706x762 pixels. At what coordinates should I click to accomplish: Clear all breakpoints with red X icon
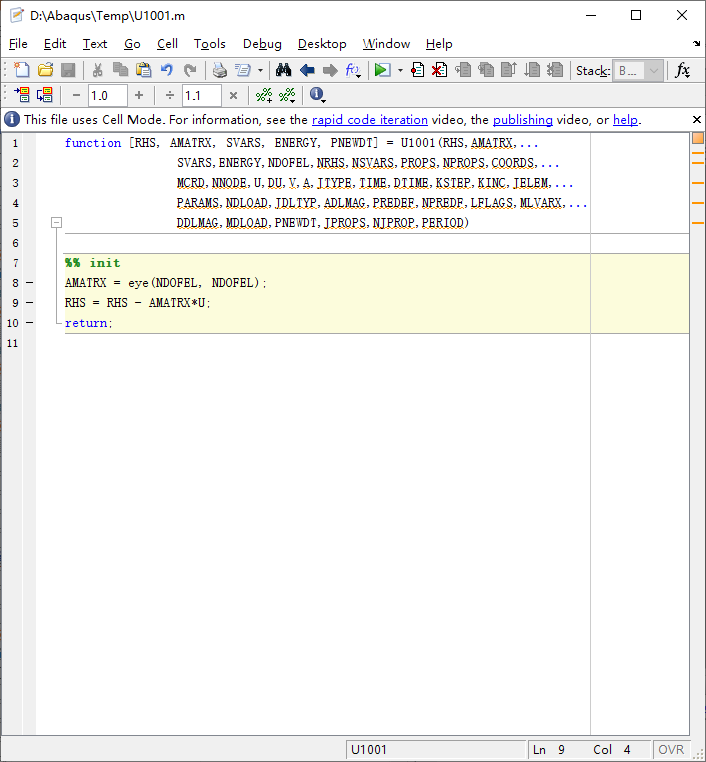(440, 70)
